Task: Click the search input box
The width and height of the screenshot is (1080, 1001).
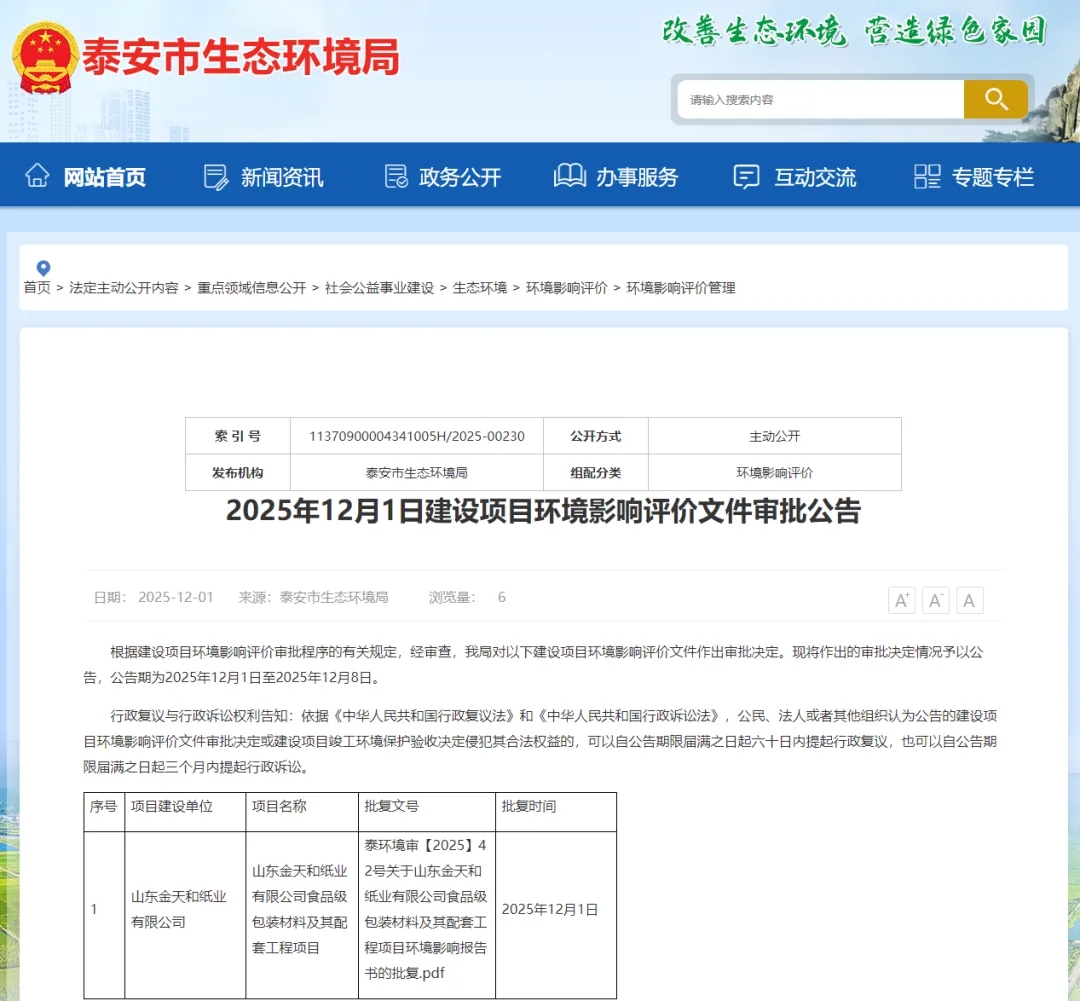Action: pyautogui.click(x=820, y=99)
